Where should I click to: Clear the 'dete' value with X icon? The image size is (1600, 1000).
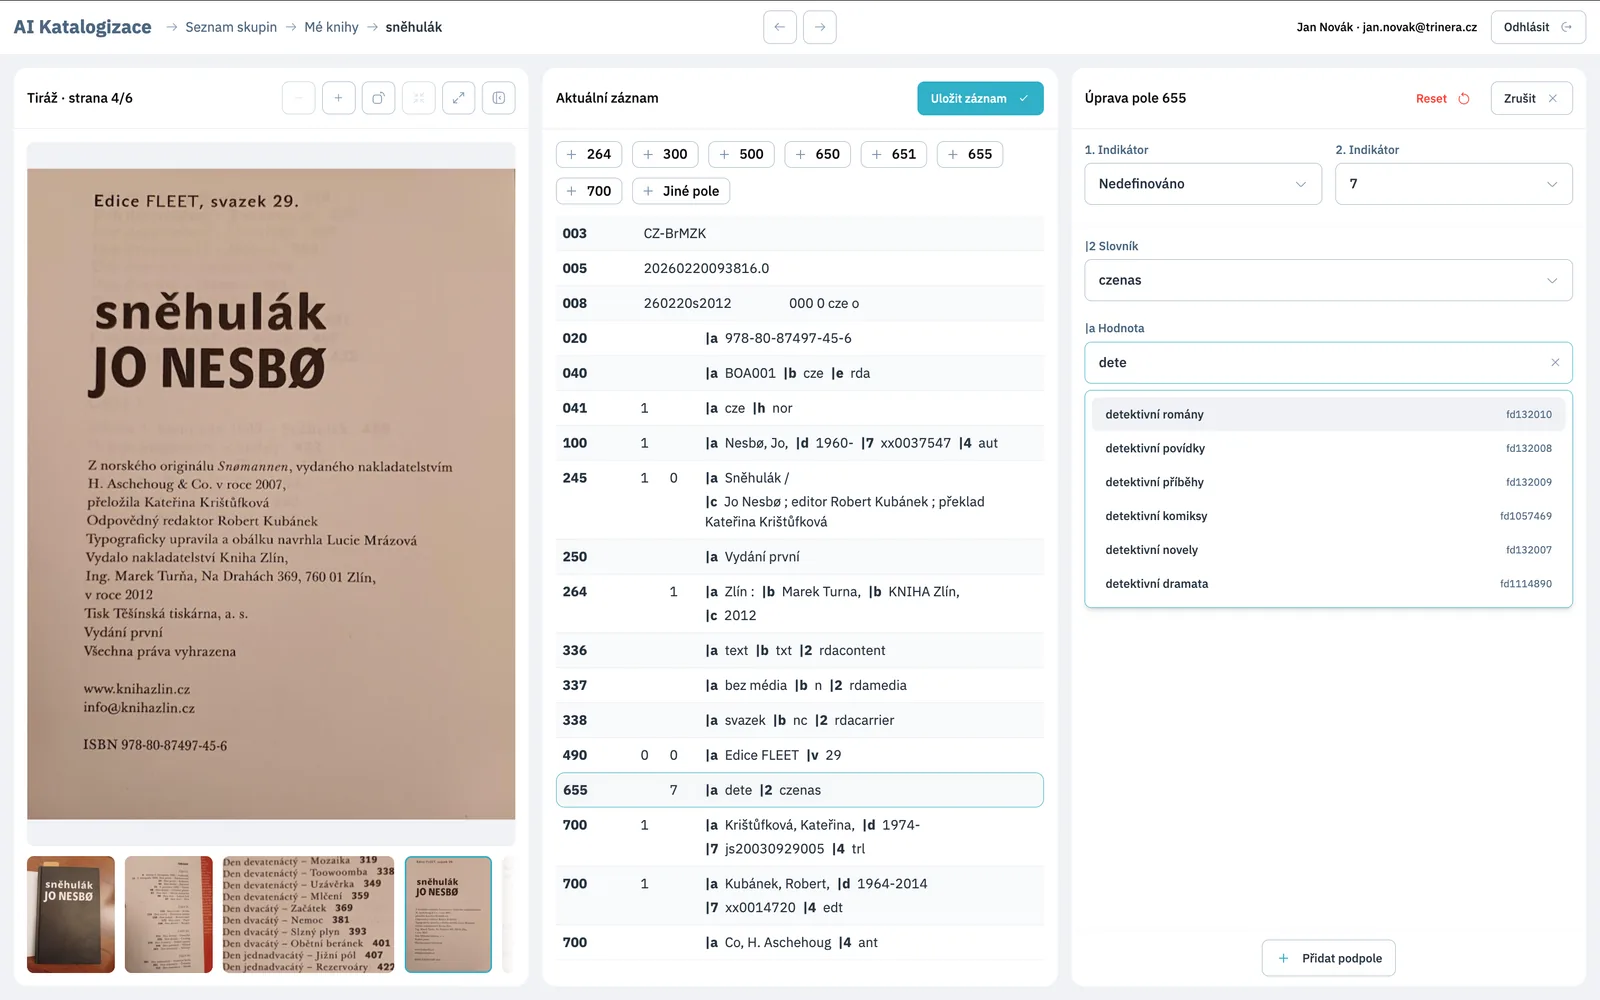[1555, 363]
